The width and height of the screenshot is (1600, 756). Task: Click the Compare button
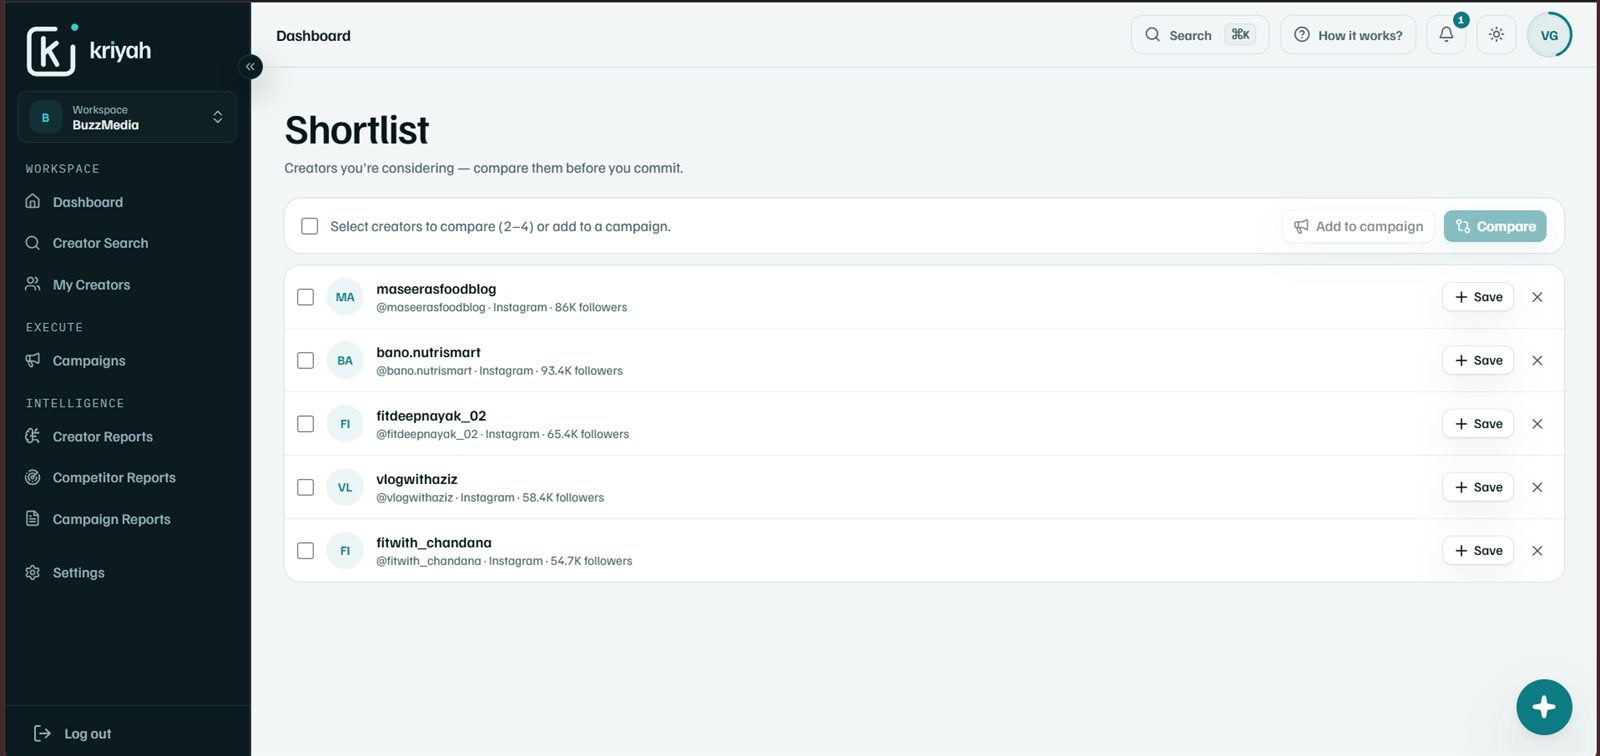point(1495,226)
